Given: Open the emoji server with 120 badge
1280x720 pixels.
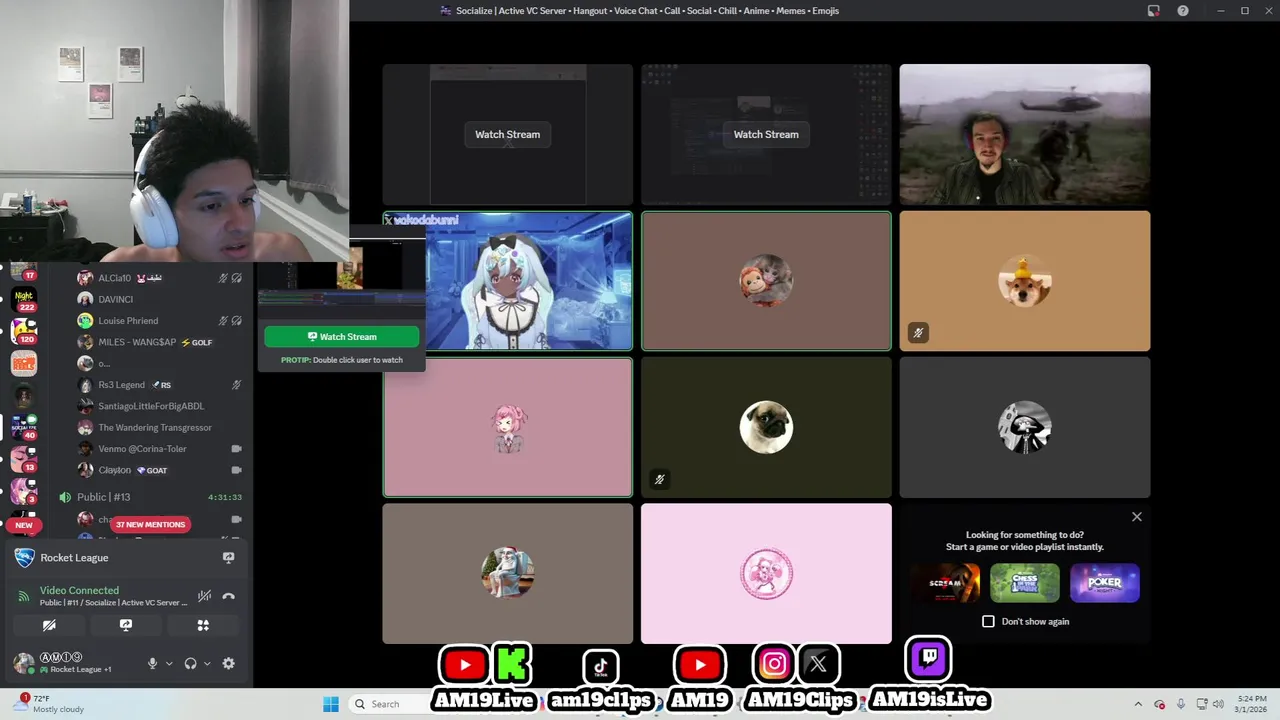Looking at the screenshot, I should pos(24,331).
